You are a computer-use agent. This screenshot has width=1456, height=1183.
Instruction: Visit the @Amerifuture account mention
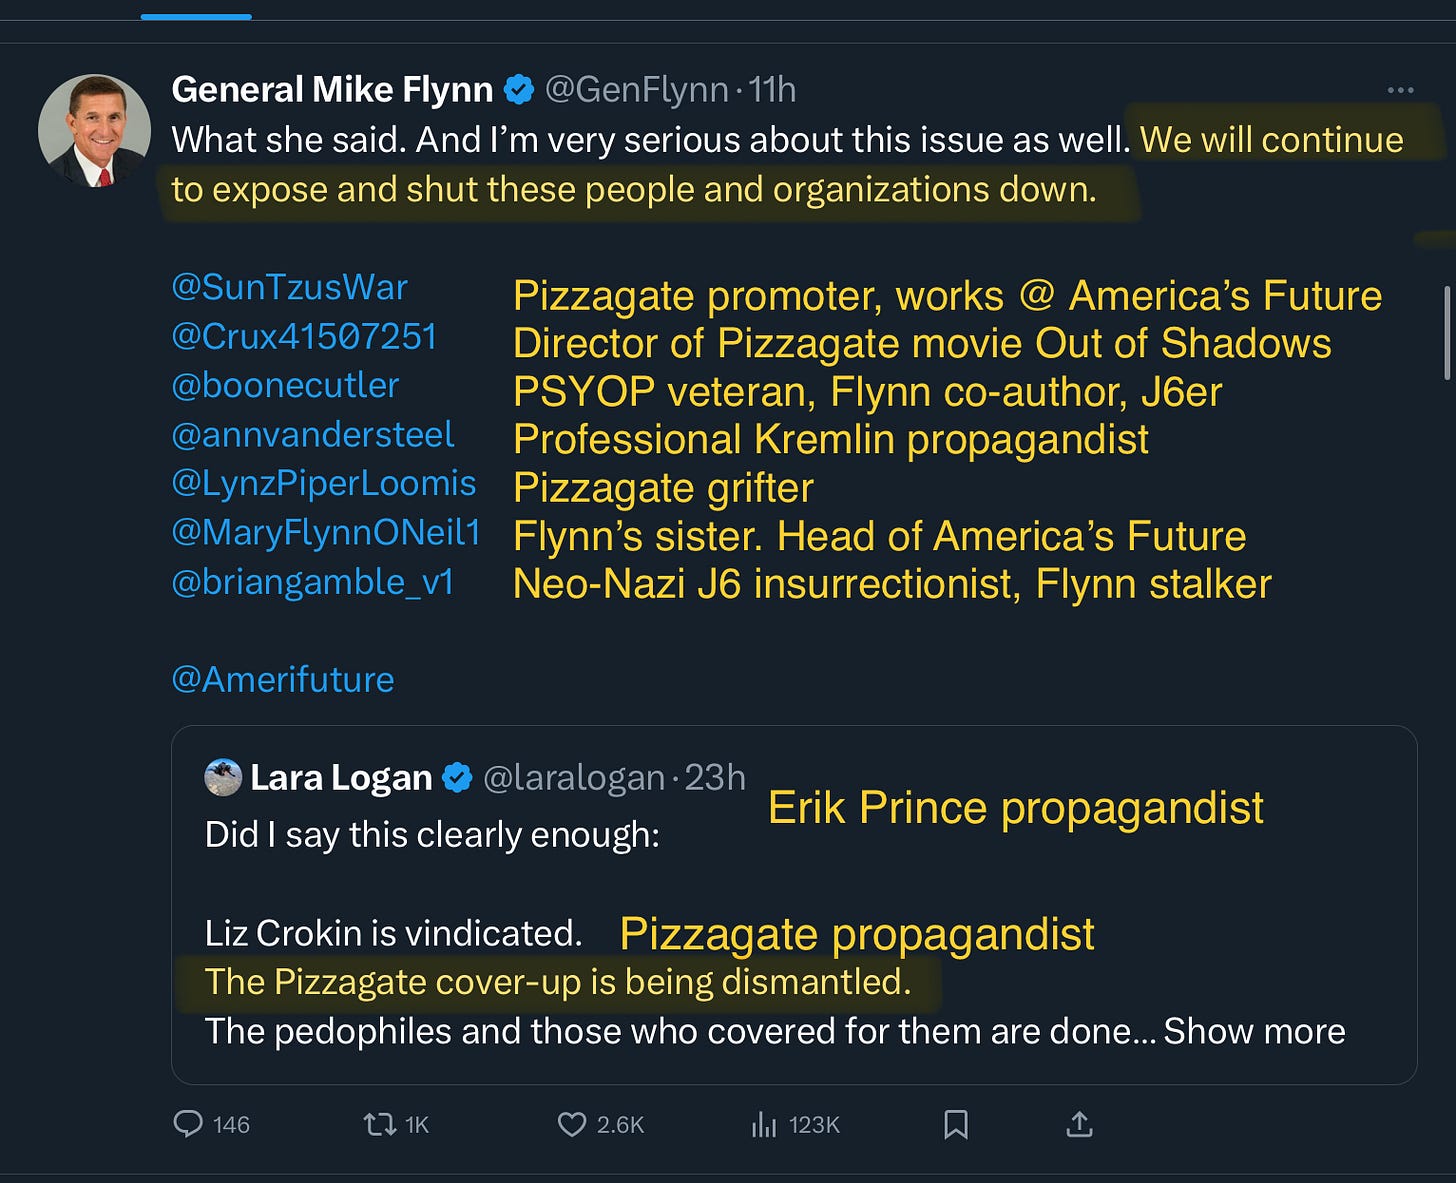pos(283,680)
